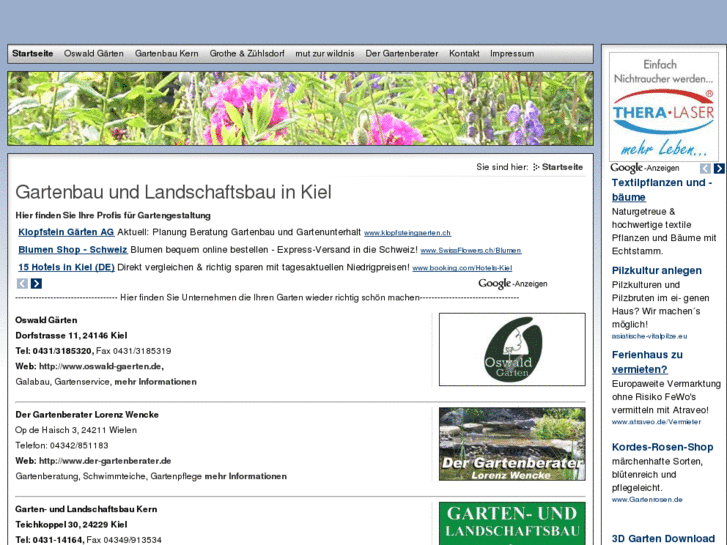The image size is (727, 545).
Task: Open mut zur wildnis page
Action: tap(325, 54)
